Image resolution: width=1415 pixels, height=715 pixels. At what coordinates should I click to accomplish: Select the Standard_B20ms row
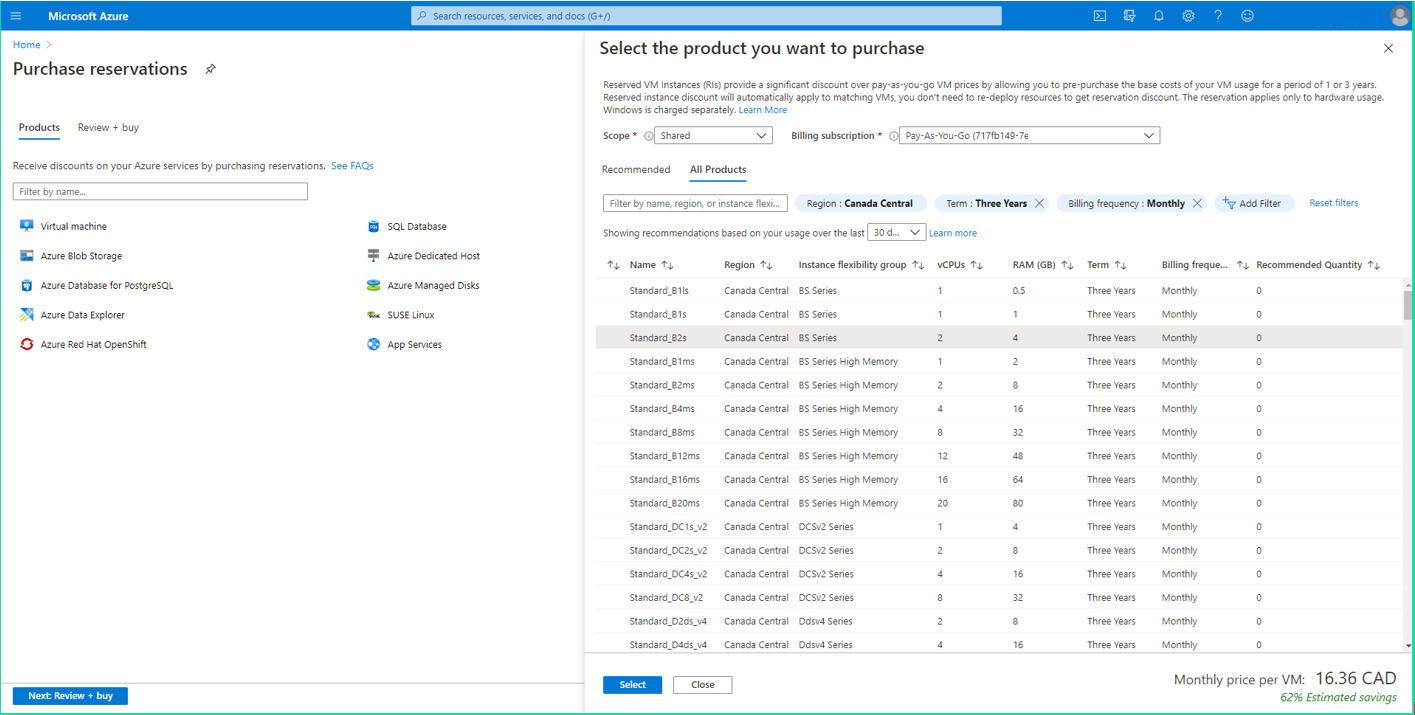999,503
